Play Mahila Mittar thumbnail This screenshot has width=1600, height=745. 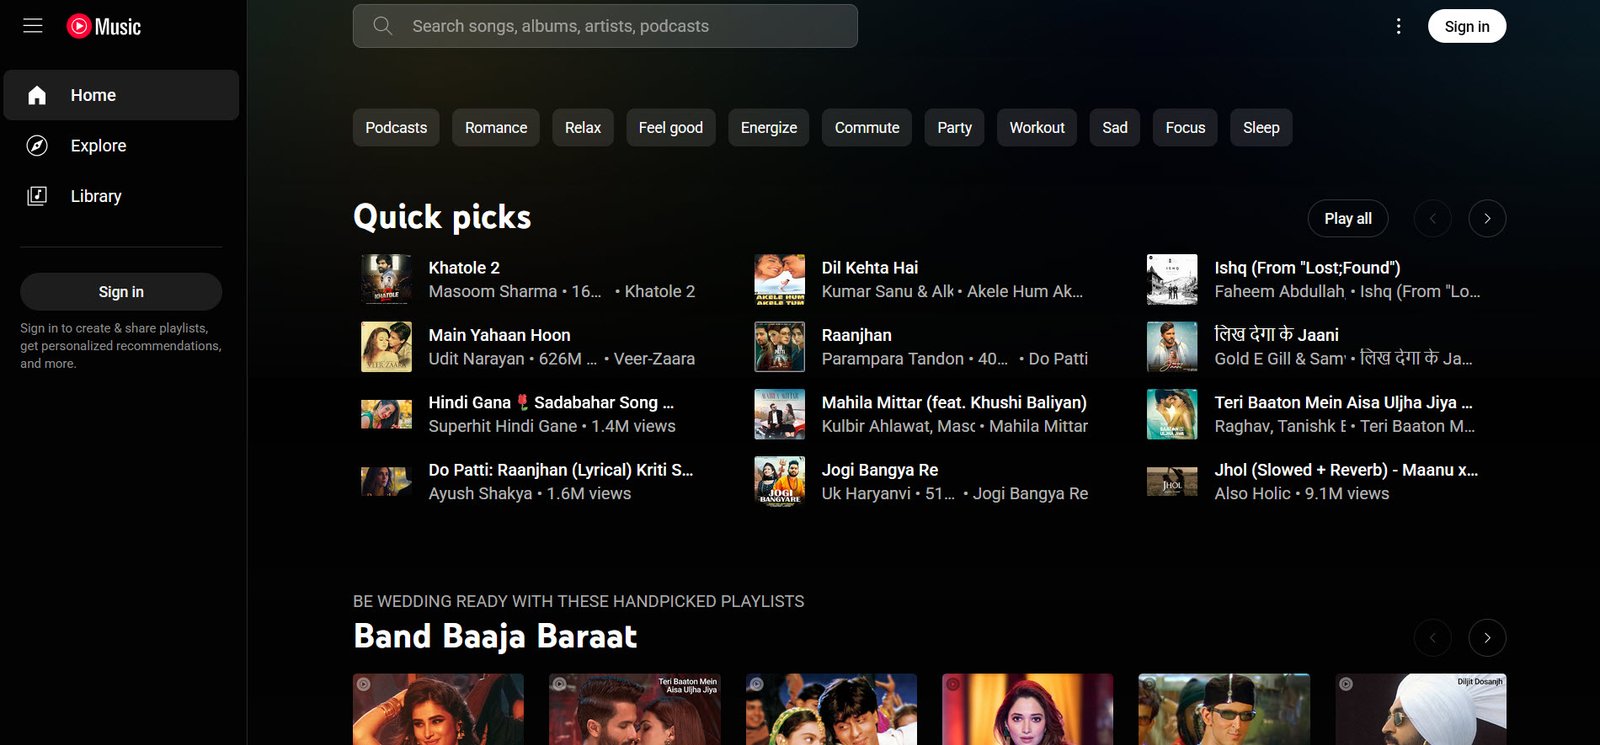(x=779, y=414)
